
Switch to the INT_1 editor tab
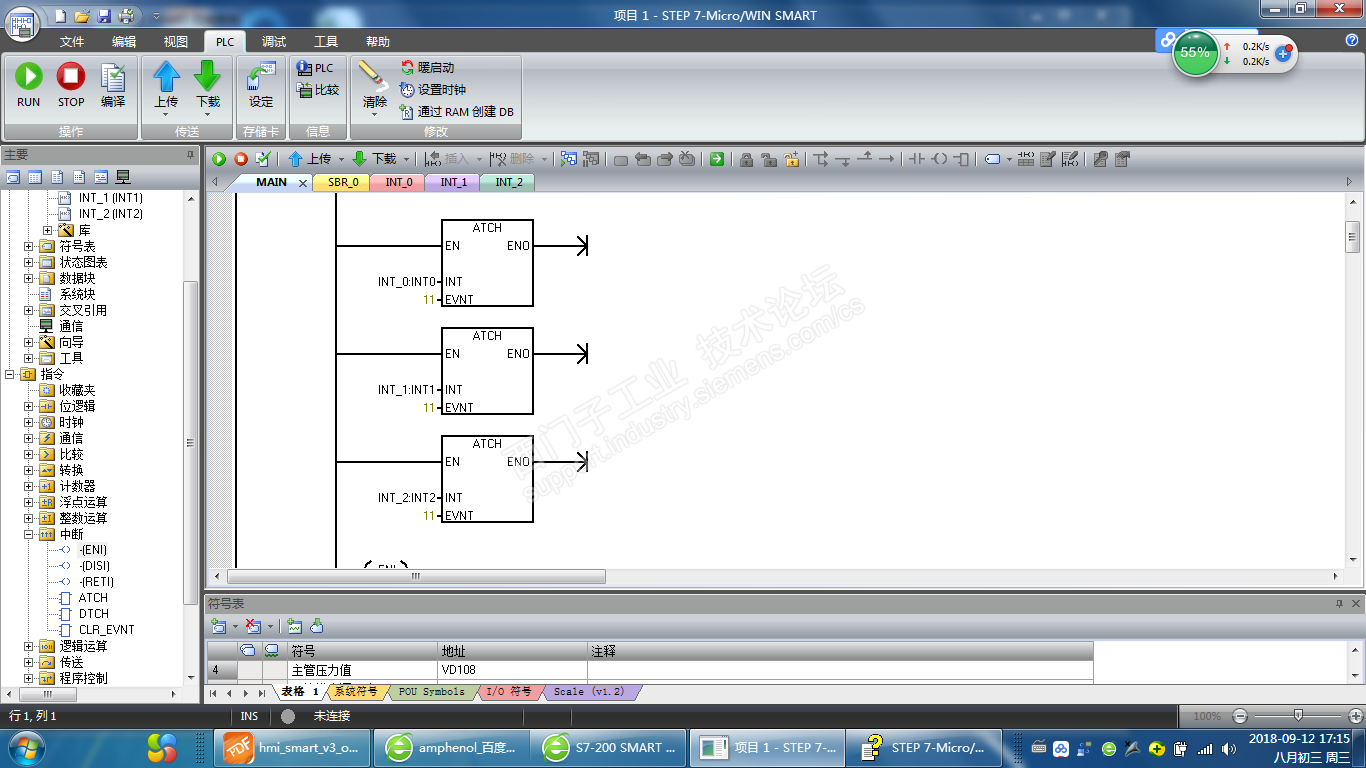pos(454,183)
